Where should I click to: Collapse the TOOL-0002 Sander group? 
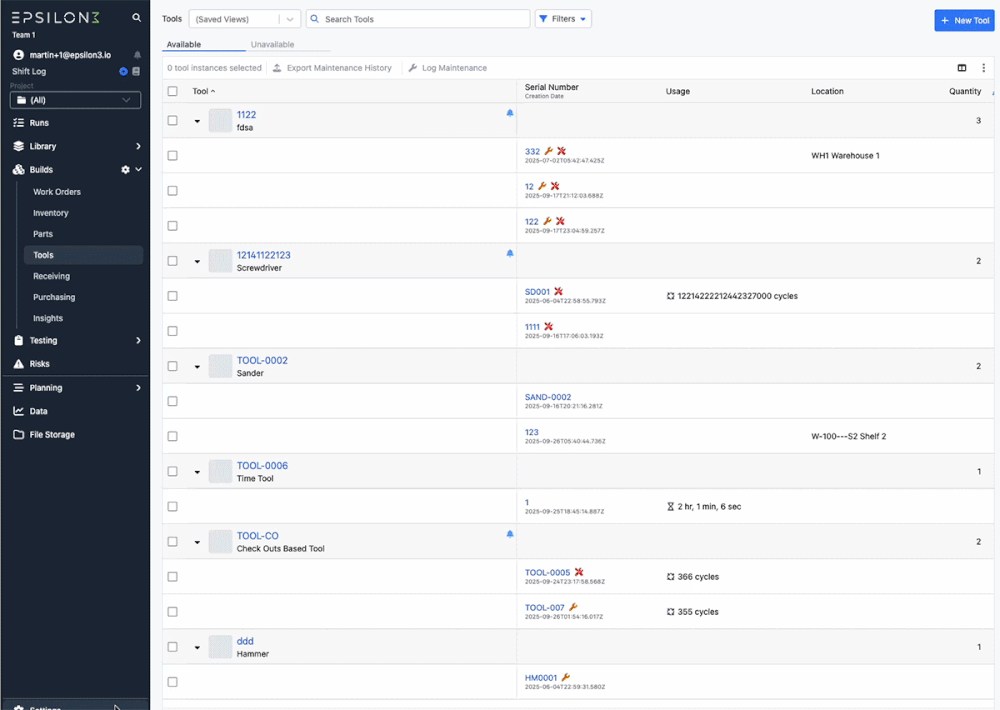click(x=197, y=367)
